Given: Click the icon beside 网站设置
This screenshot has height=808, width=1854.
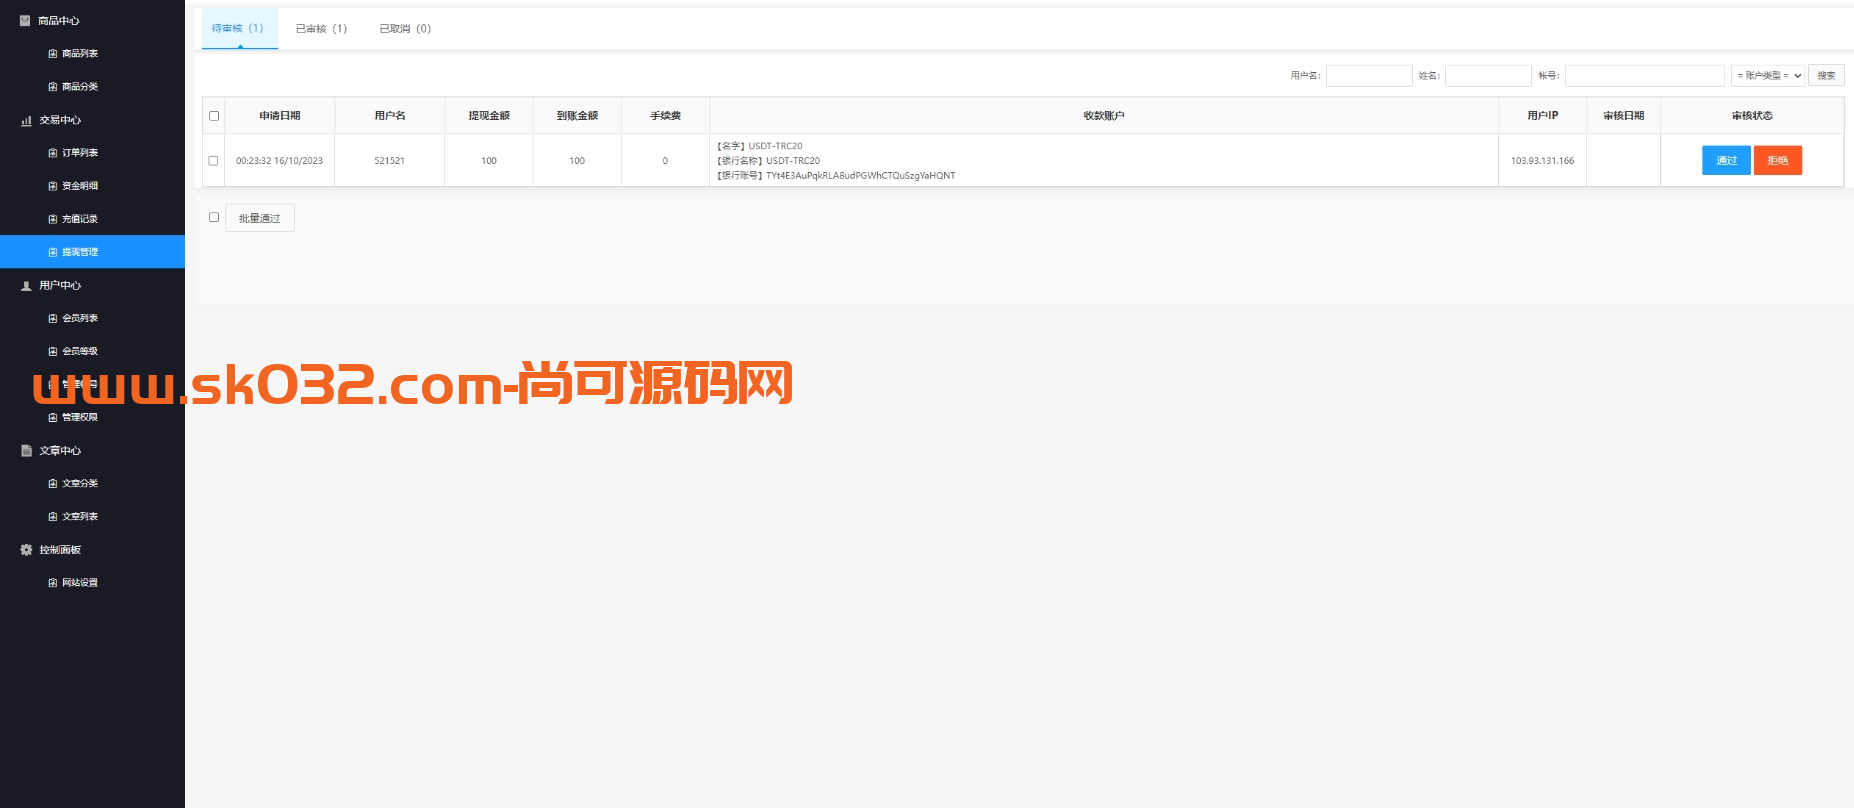Looking at the screenshot, I should [53, 583].
